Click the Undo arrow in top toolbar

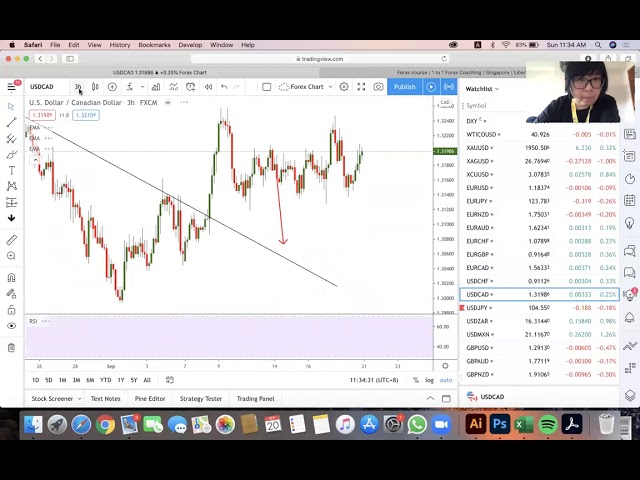click(x=224, y=87)
